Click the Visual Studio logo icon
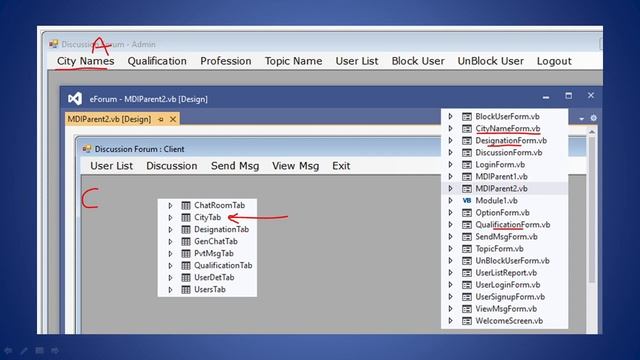This screenshot has width=640, height=360. 75,98
